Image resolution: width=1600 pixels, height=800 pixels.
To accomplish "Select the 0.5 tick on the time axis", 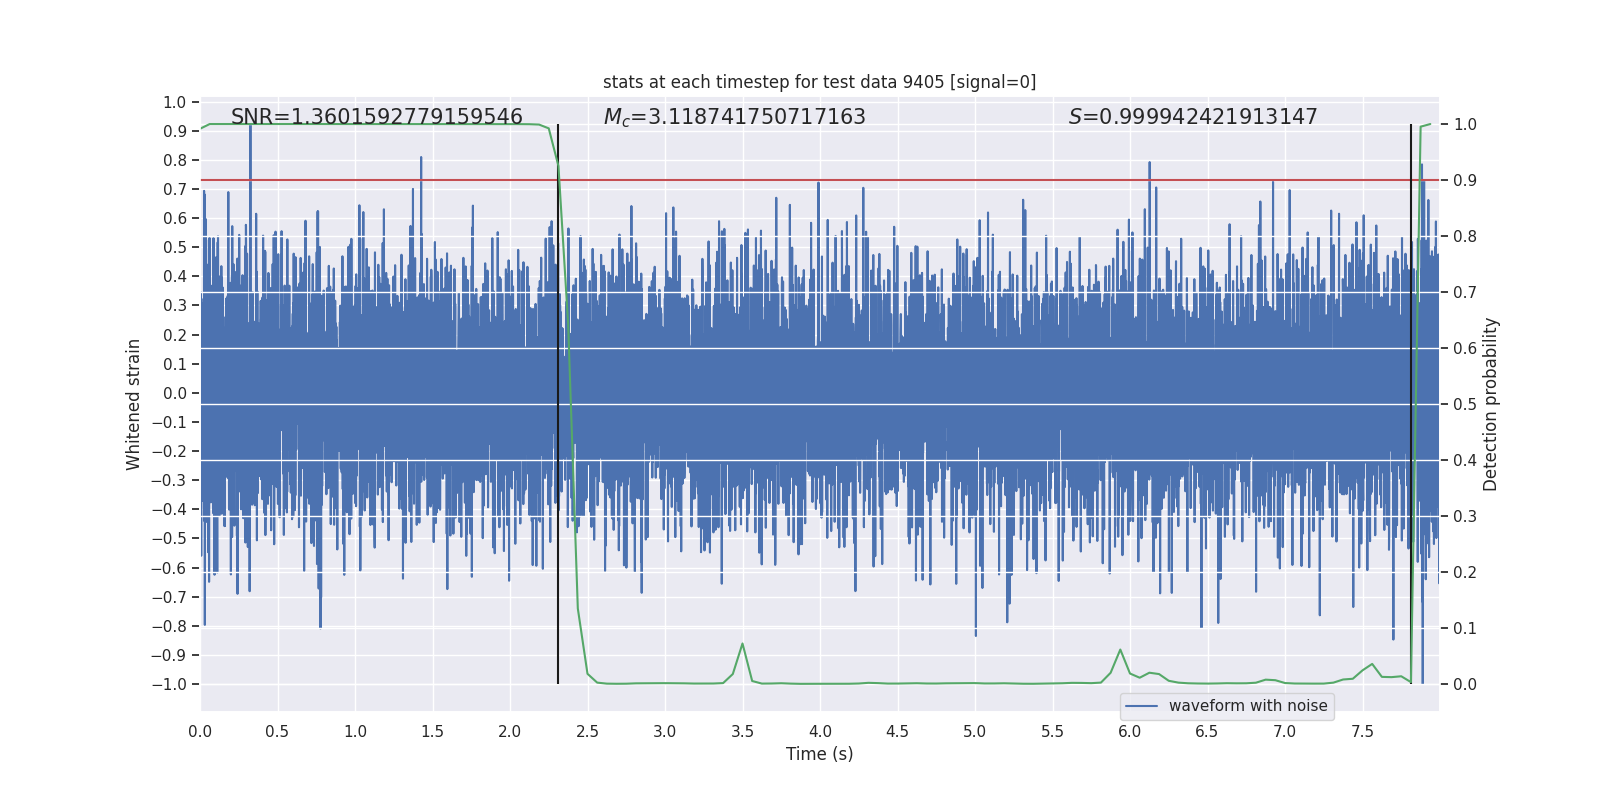I will pyautogui.click(x=277, y=732).
